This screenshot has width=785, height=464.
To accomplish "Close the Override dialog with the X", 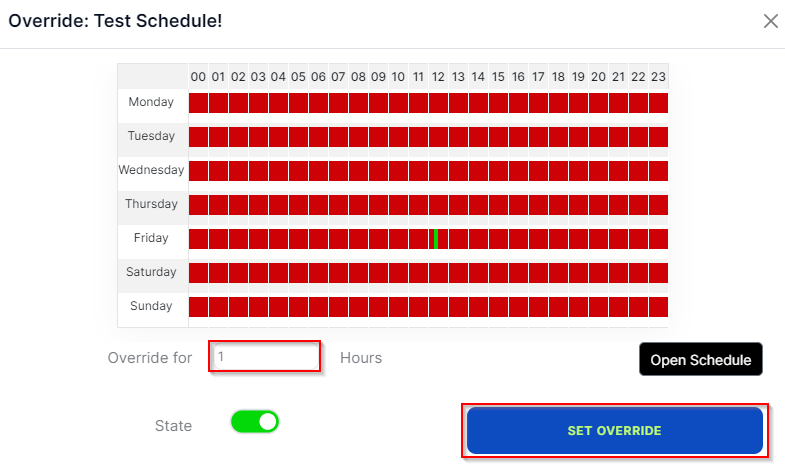I will [x=770, y=21].
